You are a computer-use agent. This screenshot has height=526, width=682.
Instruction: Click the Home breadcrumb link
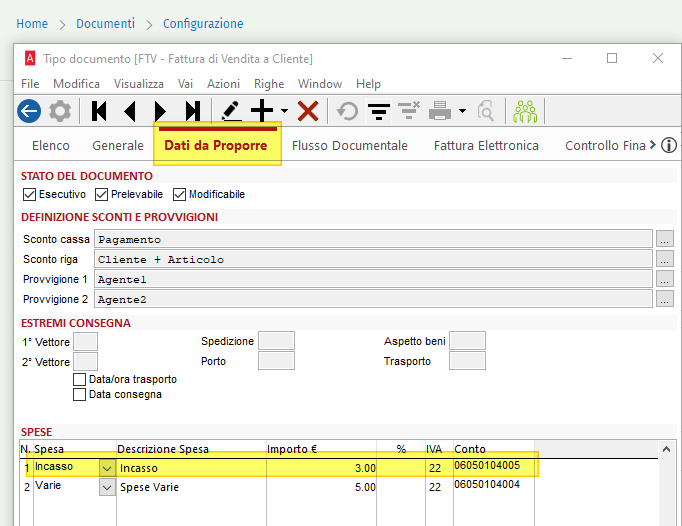(x=32, y=23)
